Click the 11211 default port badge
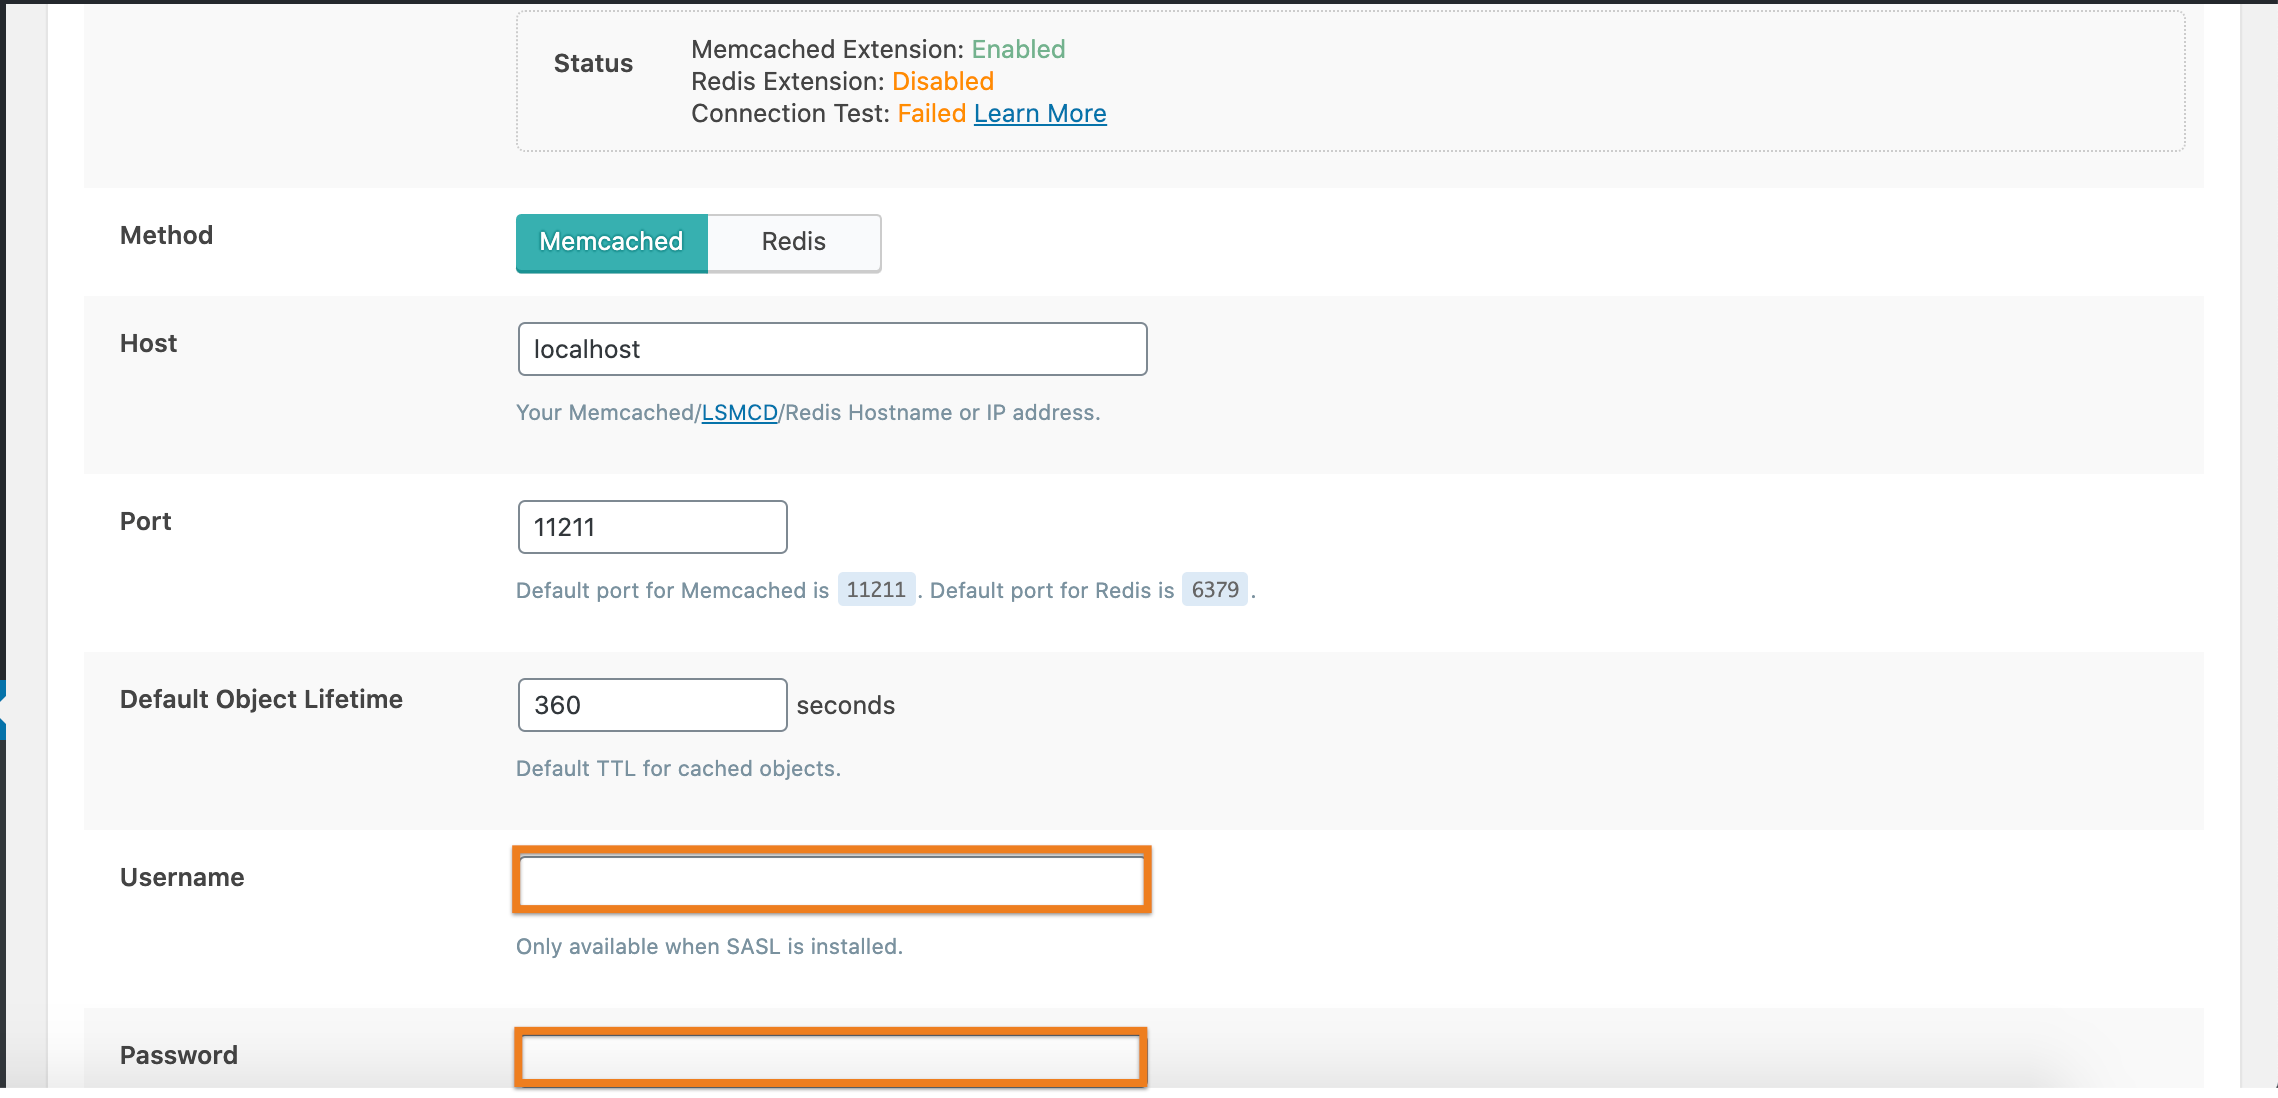This screenshot has height=1098, width=2278. pyautogui.click(x=875, y=590)
